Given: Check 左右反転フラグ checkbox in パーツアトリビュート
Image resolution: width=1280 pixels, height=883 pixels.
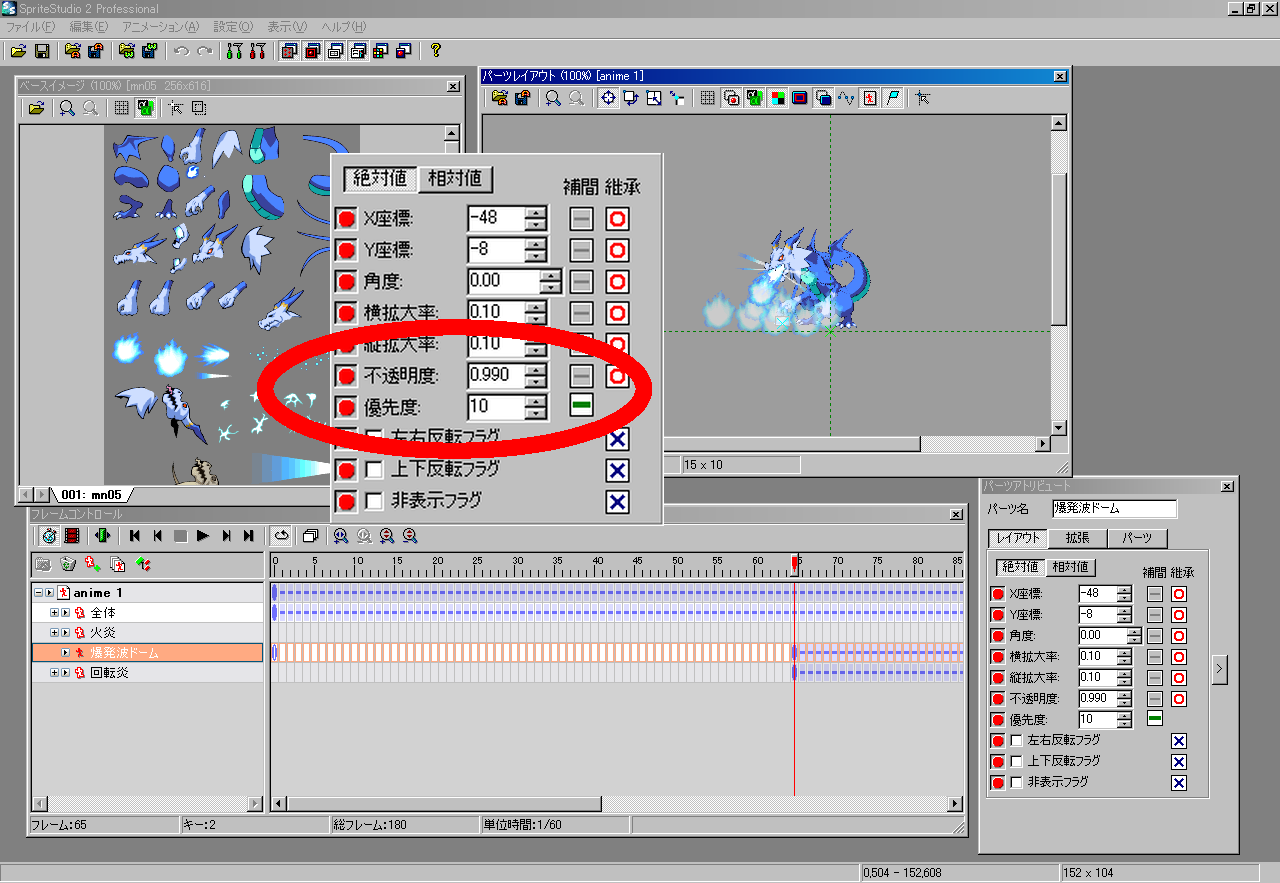Looking at the screenshot, I should coord(1017,741).
